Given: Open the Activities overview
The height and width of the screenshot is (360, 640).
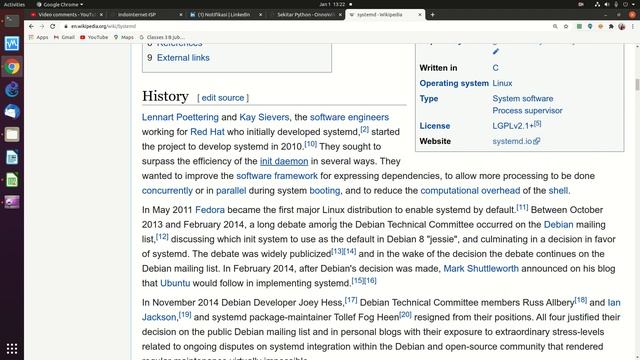Looking at the screenshot, I should (x=14, y=4).
